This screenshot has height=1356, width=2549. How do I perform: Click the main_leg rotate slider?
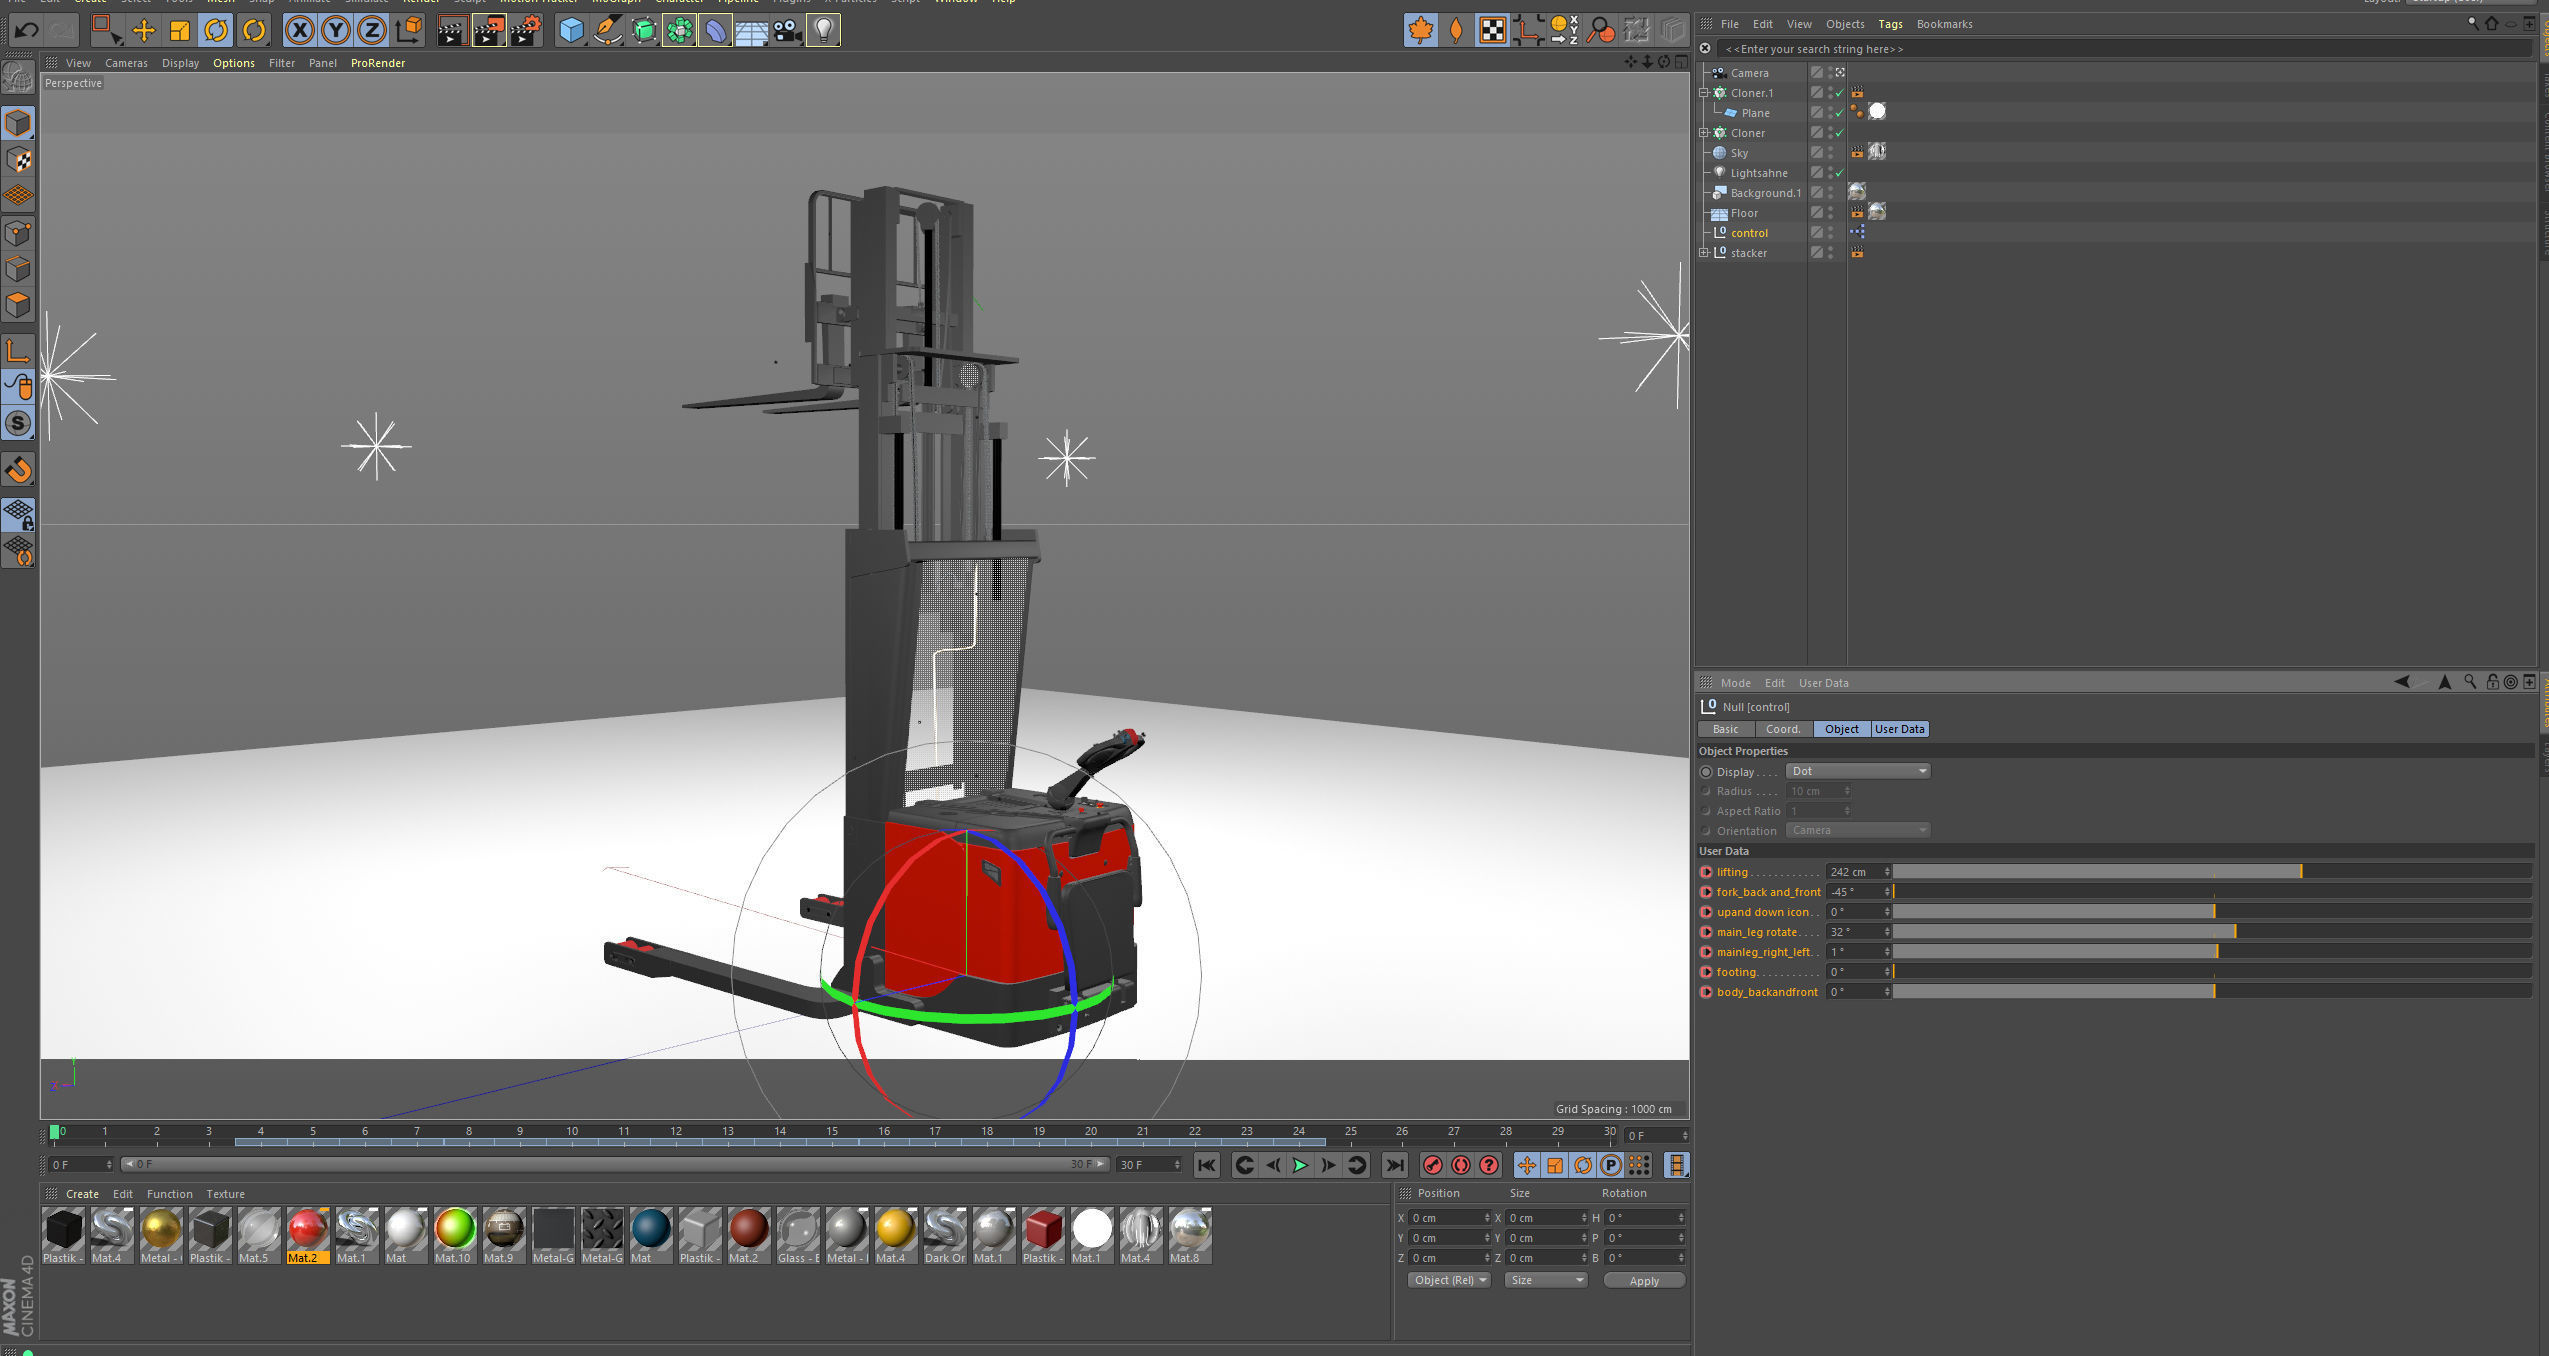(x=2210, y=932)
